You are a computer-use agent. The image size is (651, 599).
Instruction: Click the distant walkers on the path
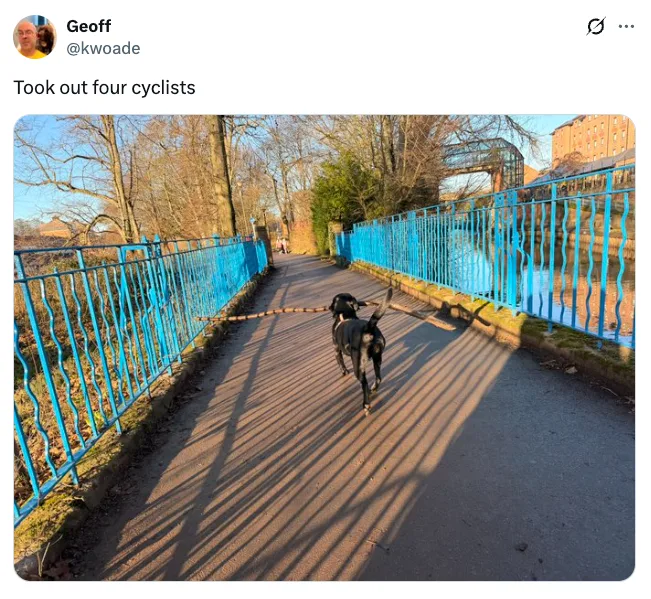(282, 245)
